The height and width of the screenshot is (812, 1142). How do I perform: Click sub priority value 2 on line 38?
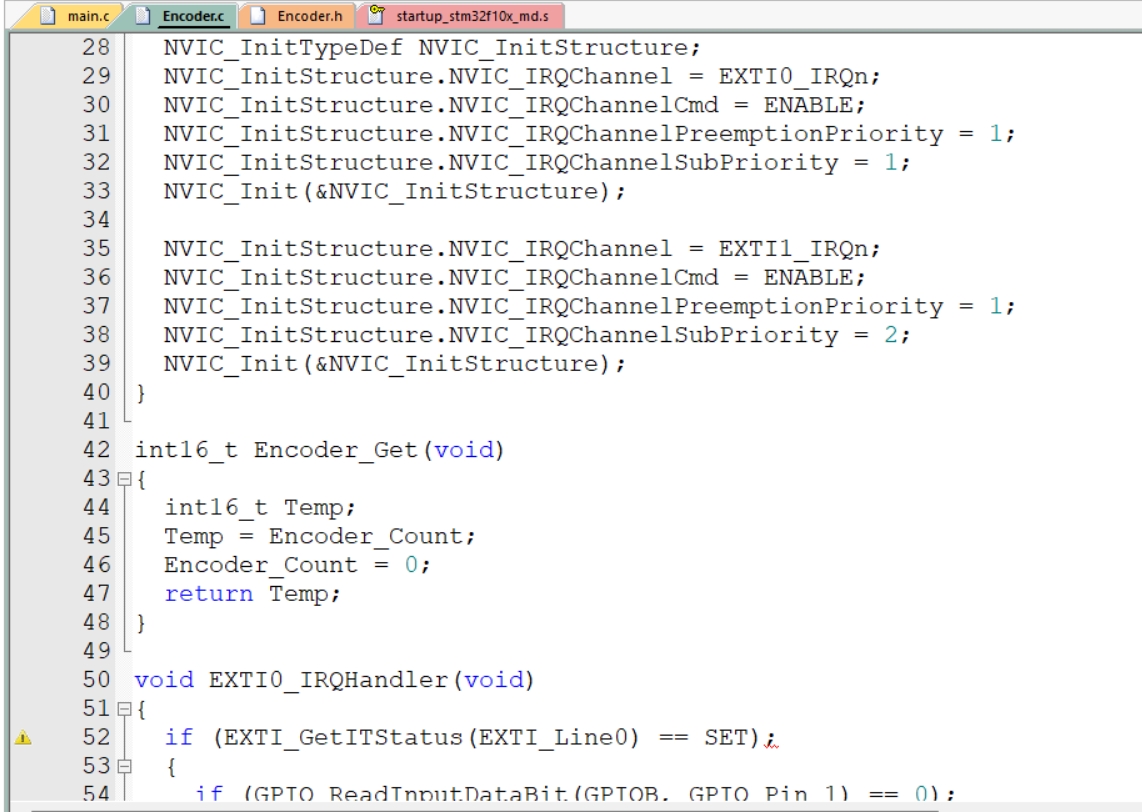point(891,335)
